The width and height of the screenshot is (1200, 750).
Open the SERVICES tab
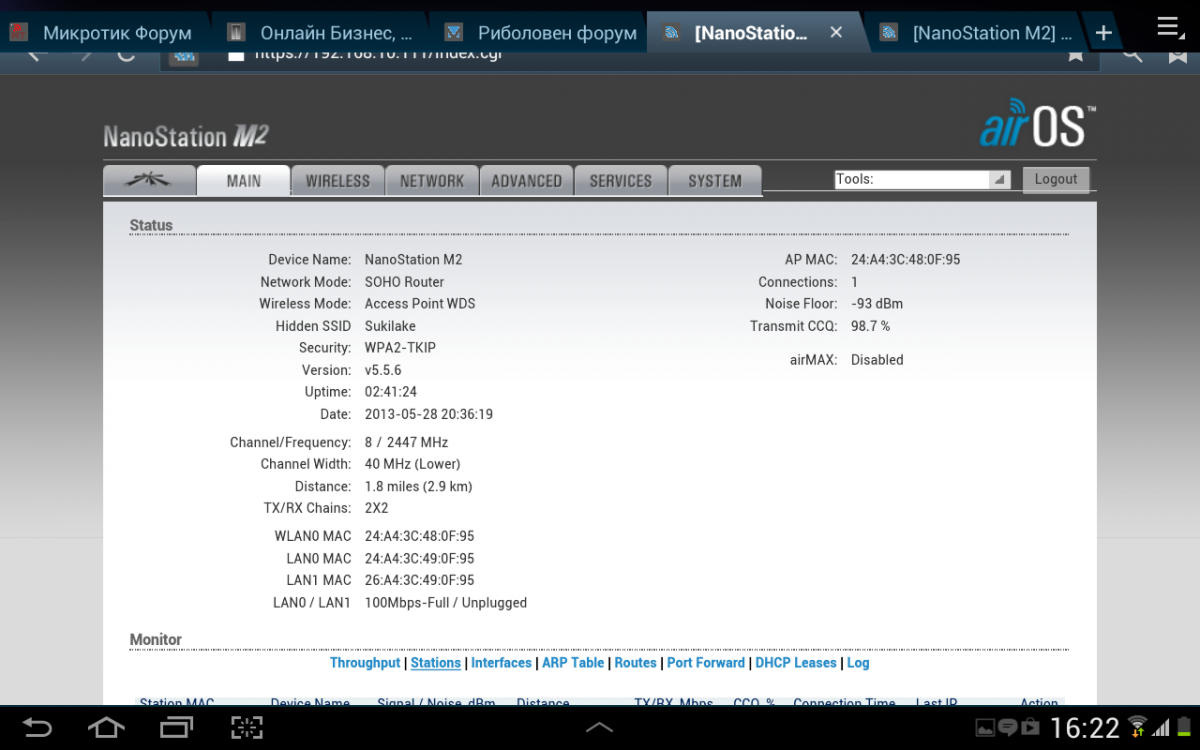(x=620, y=181)
